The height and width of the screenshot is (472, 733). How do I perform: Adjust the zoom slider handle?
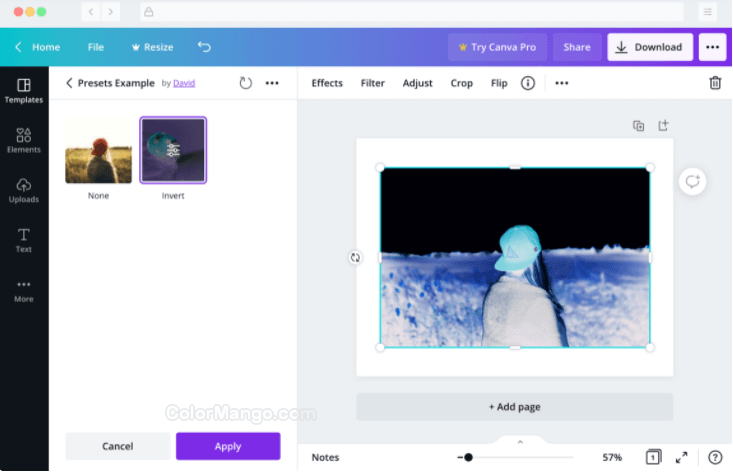(468, 457)
